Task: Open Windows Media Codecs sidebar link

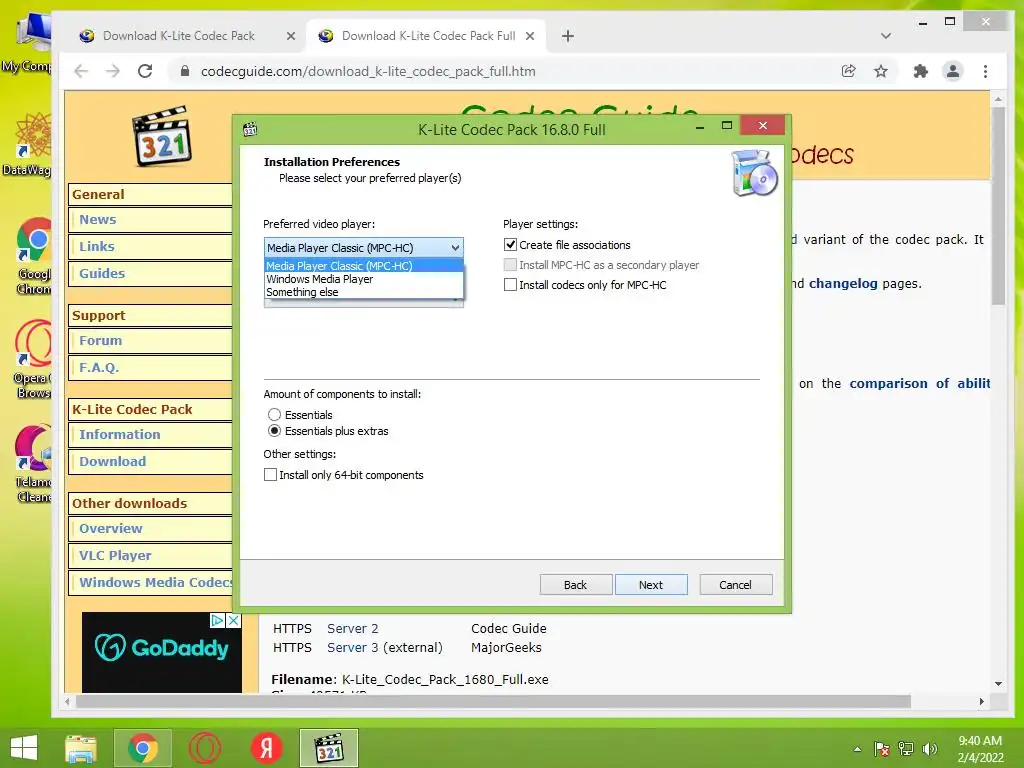Action: click(155, 582)
